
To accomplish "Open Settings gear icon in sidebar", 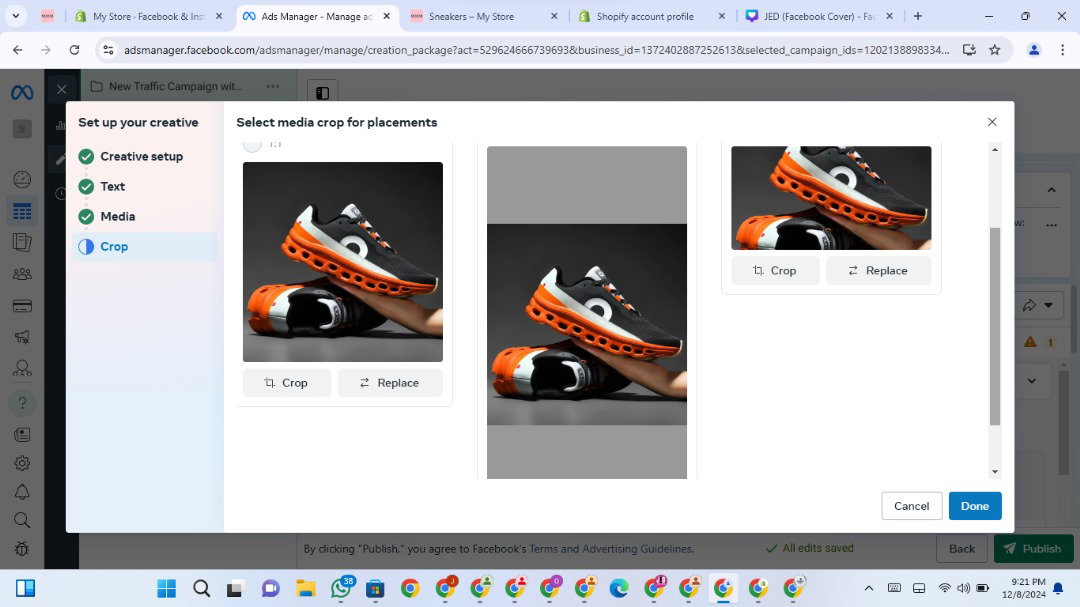I will 22,463.
